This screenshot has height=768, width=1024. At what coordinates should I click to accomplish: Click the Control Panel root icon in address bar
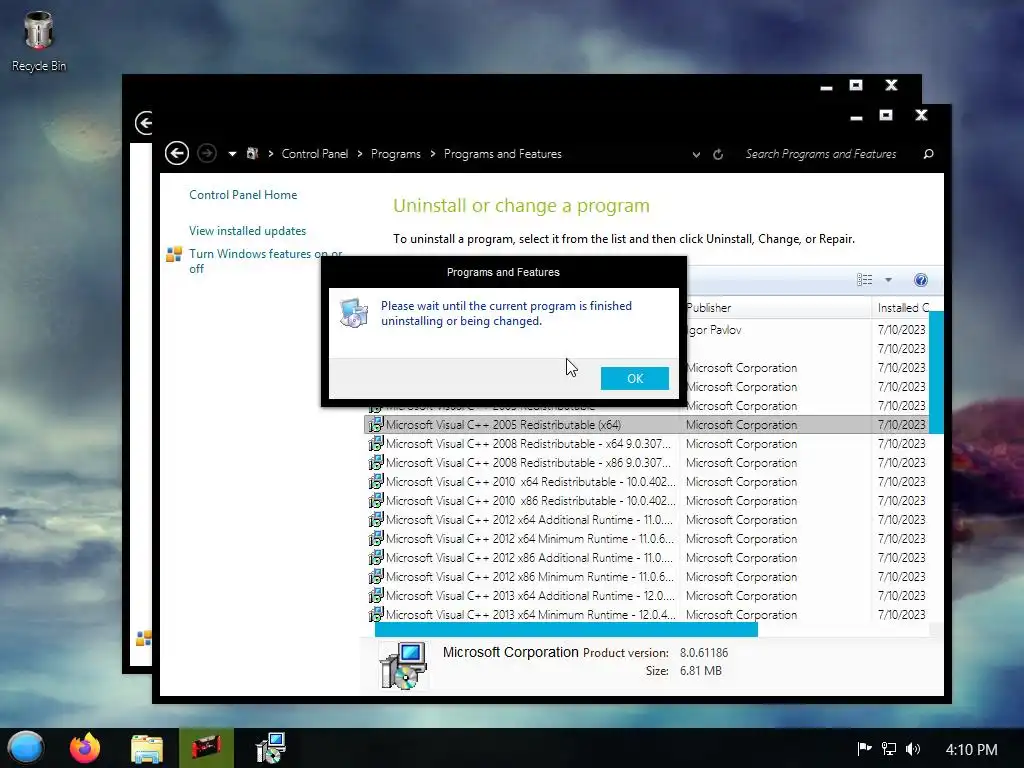(x=252, y=153)
